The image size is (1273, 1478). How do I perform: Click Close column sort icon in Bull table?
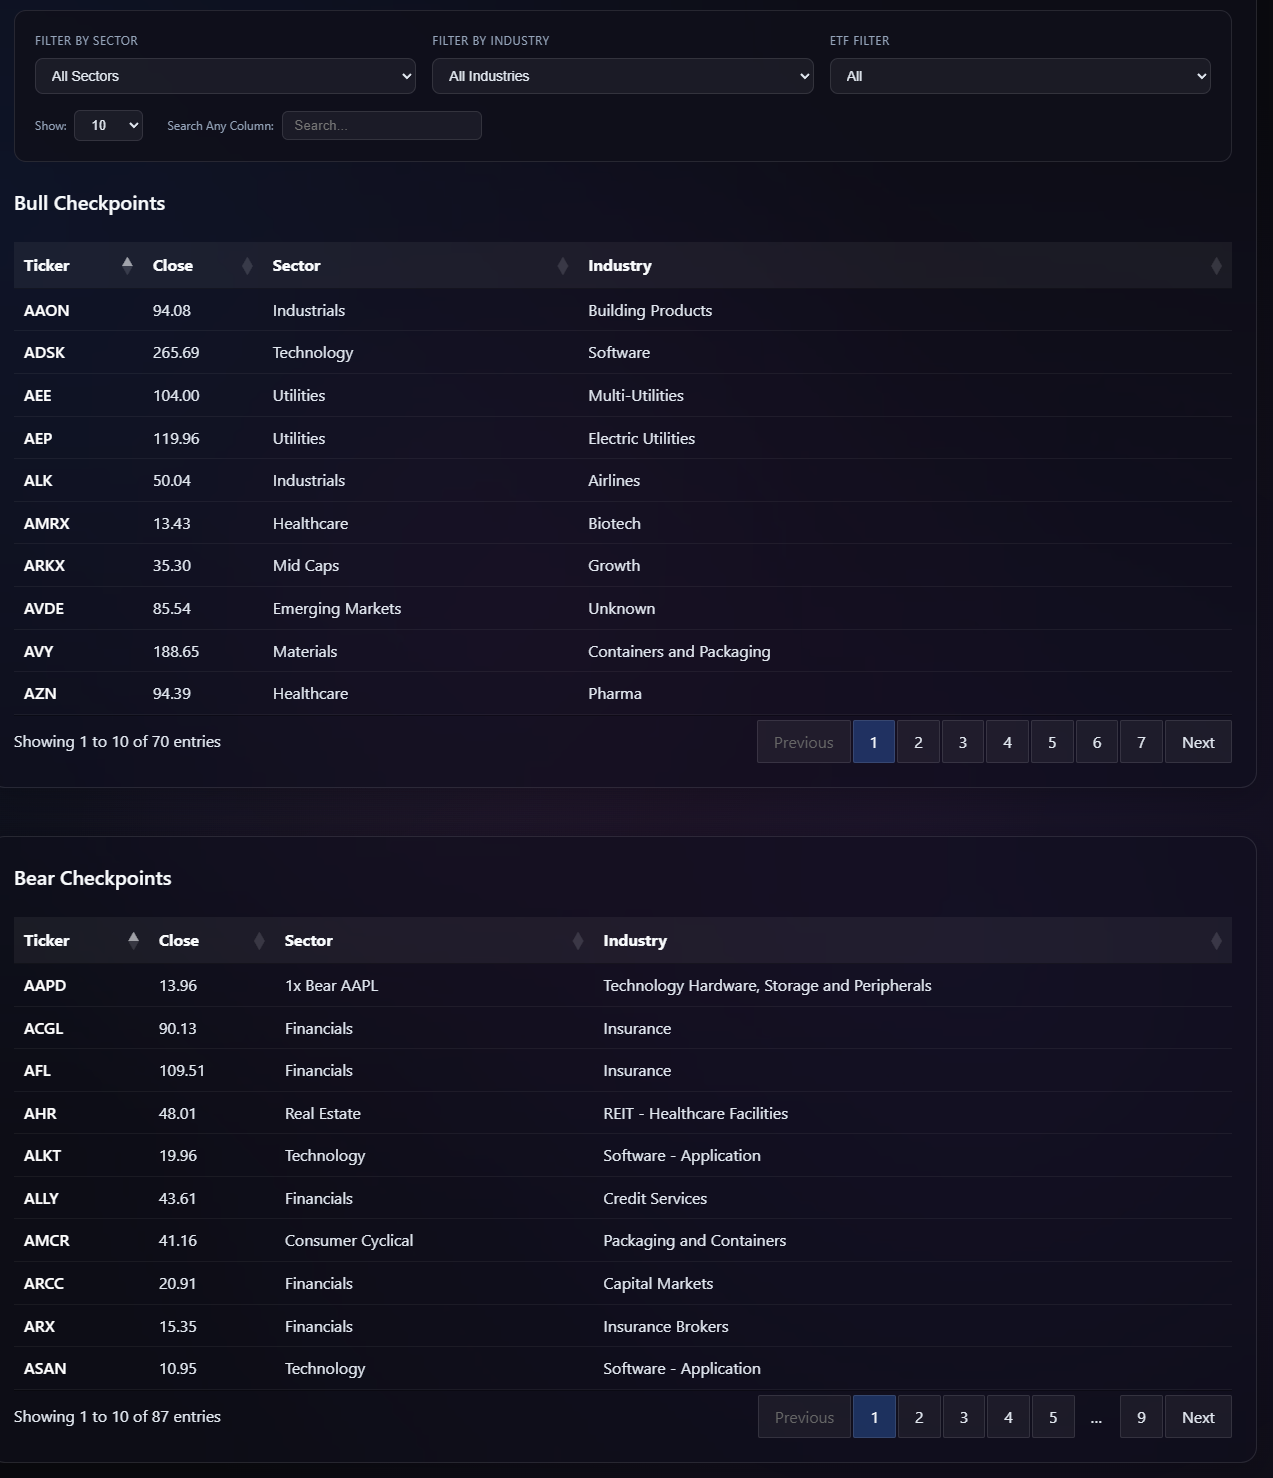click(247, 266)
